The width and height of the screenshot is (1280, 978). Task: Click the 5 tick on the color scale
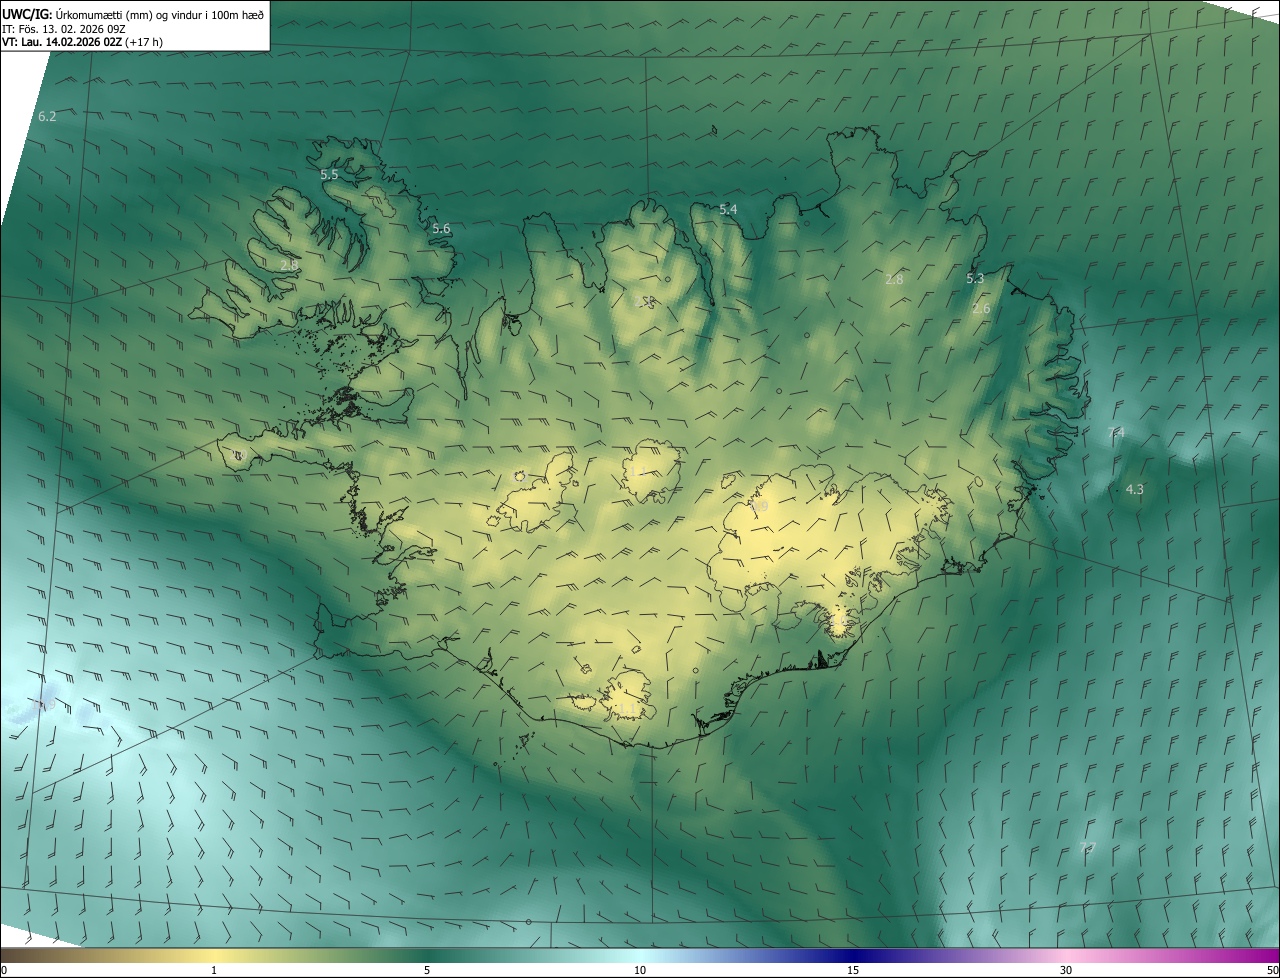(x=427, y=970)
